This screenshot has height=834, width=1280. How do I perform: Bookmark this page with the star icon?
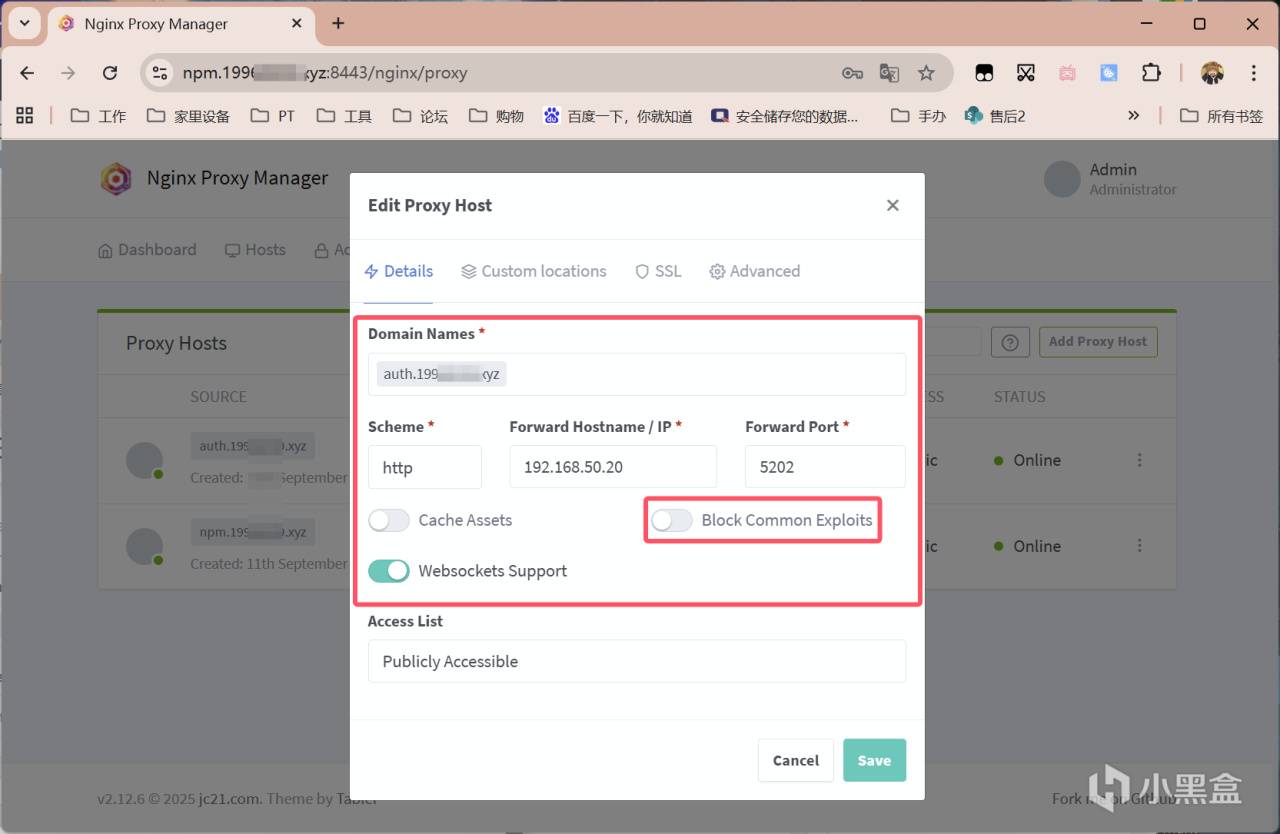tap(926, 73)
